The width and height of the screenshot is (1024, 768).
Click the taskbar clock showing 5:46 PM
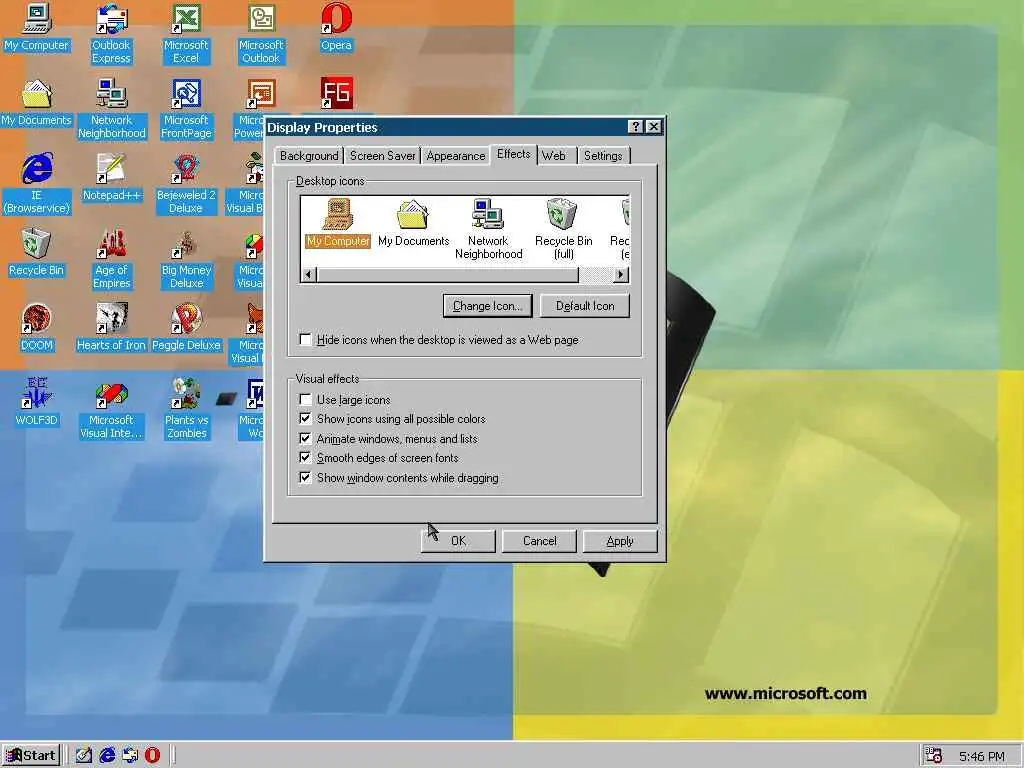pos(982,756)
